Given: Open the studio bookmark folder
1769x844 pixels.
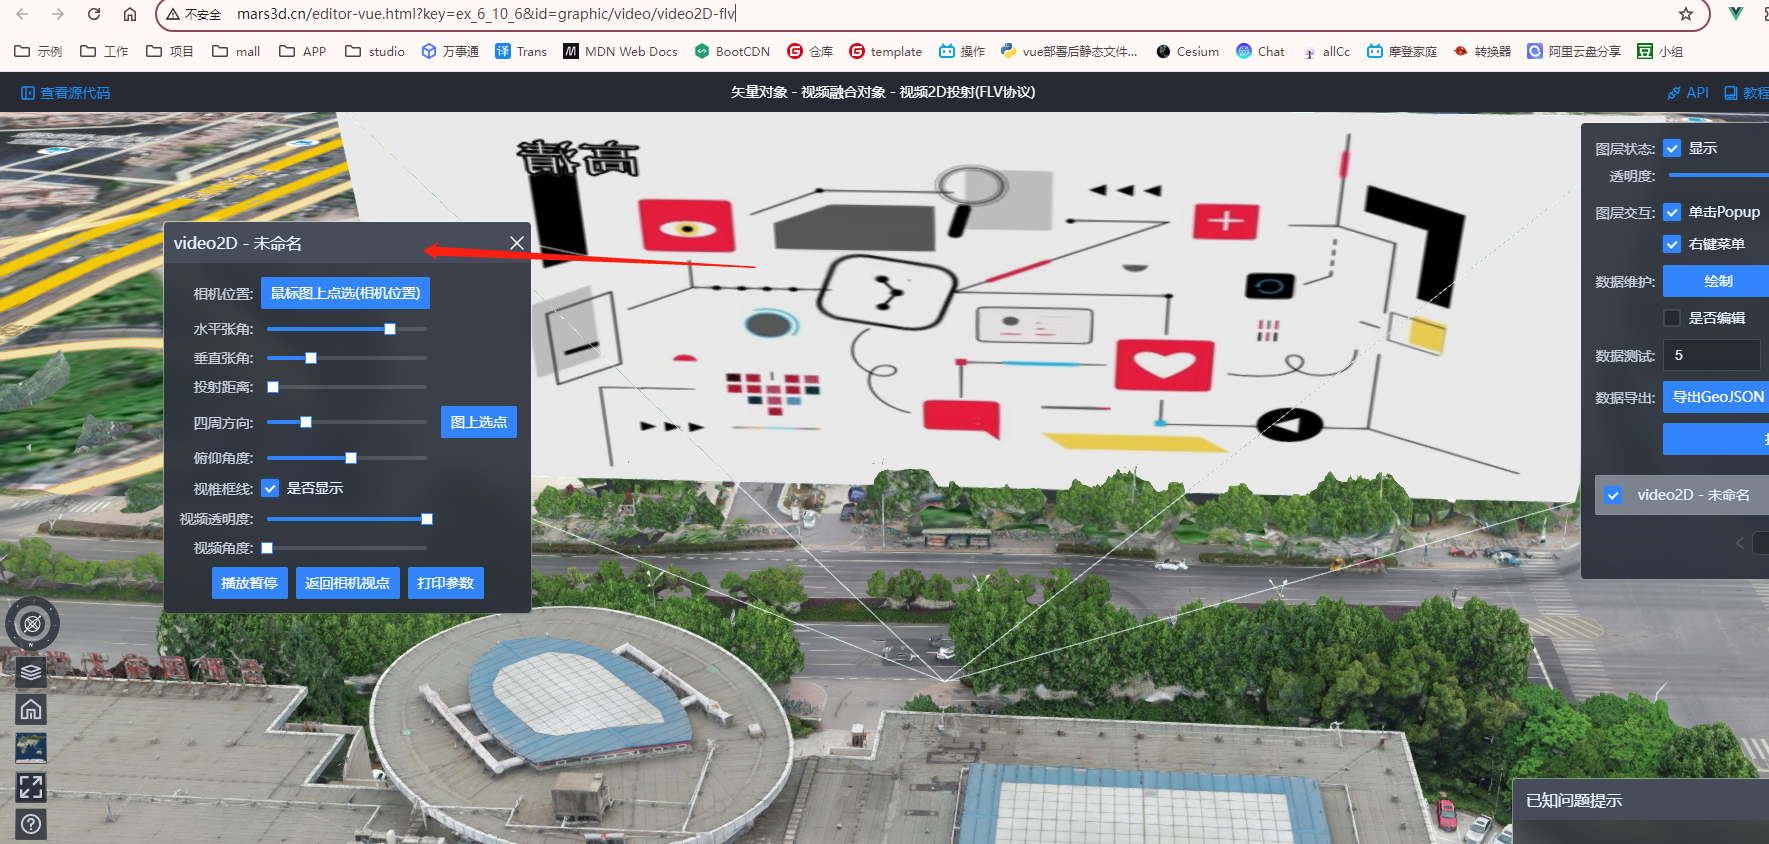Looking at the screenshot, I should point(375,51).
